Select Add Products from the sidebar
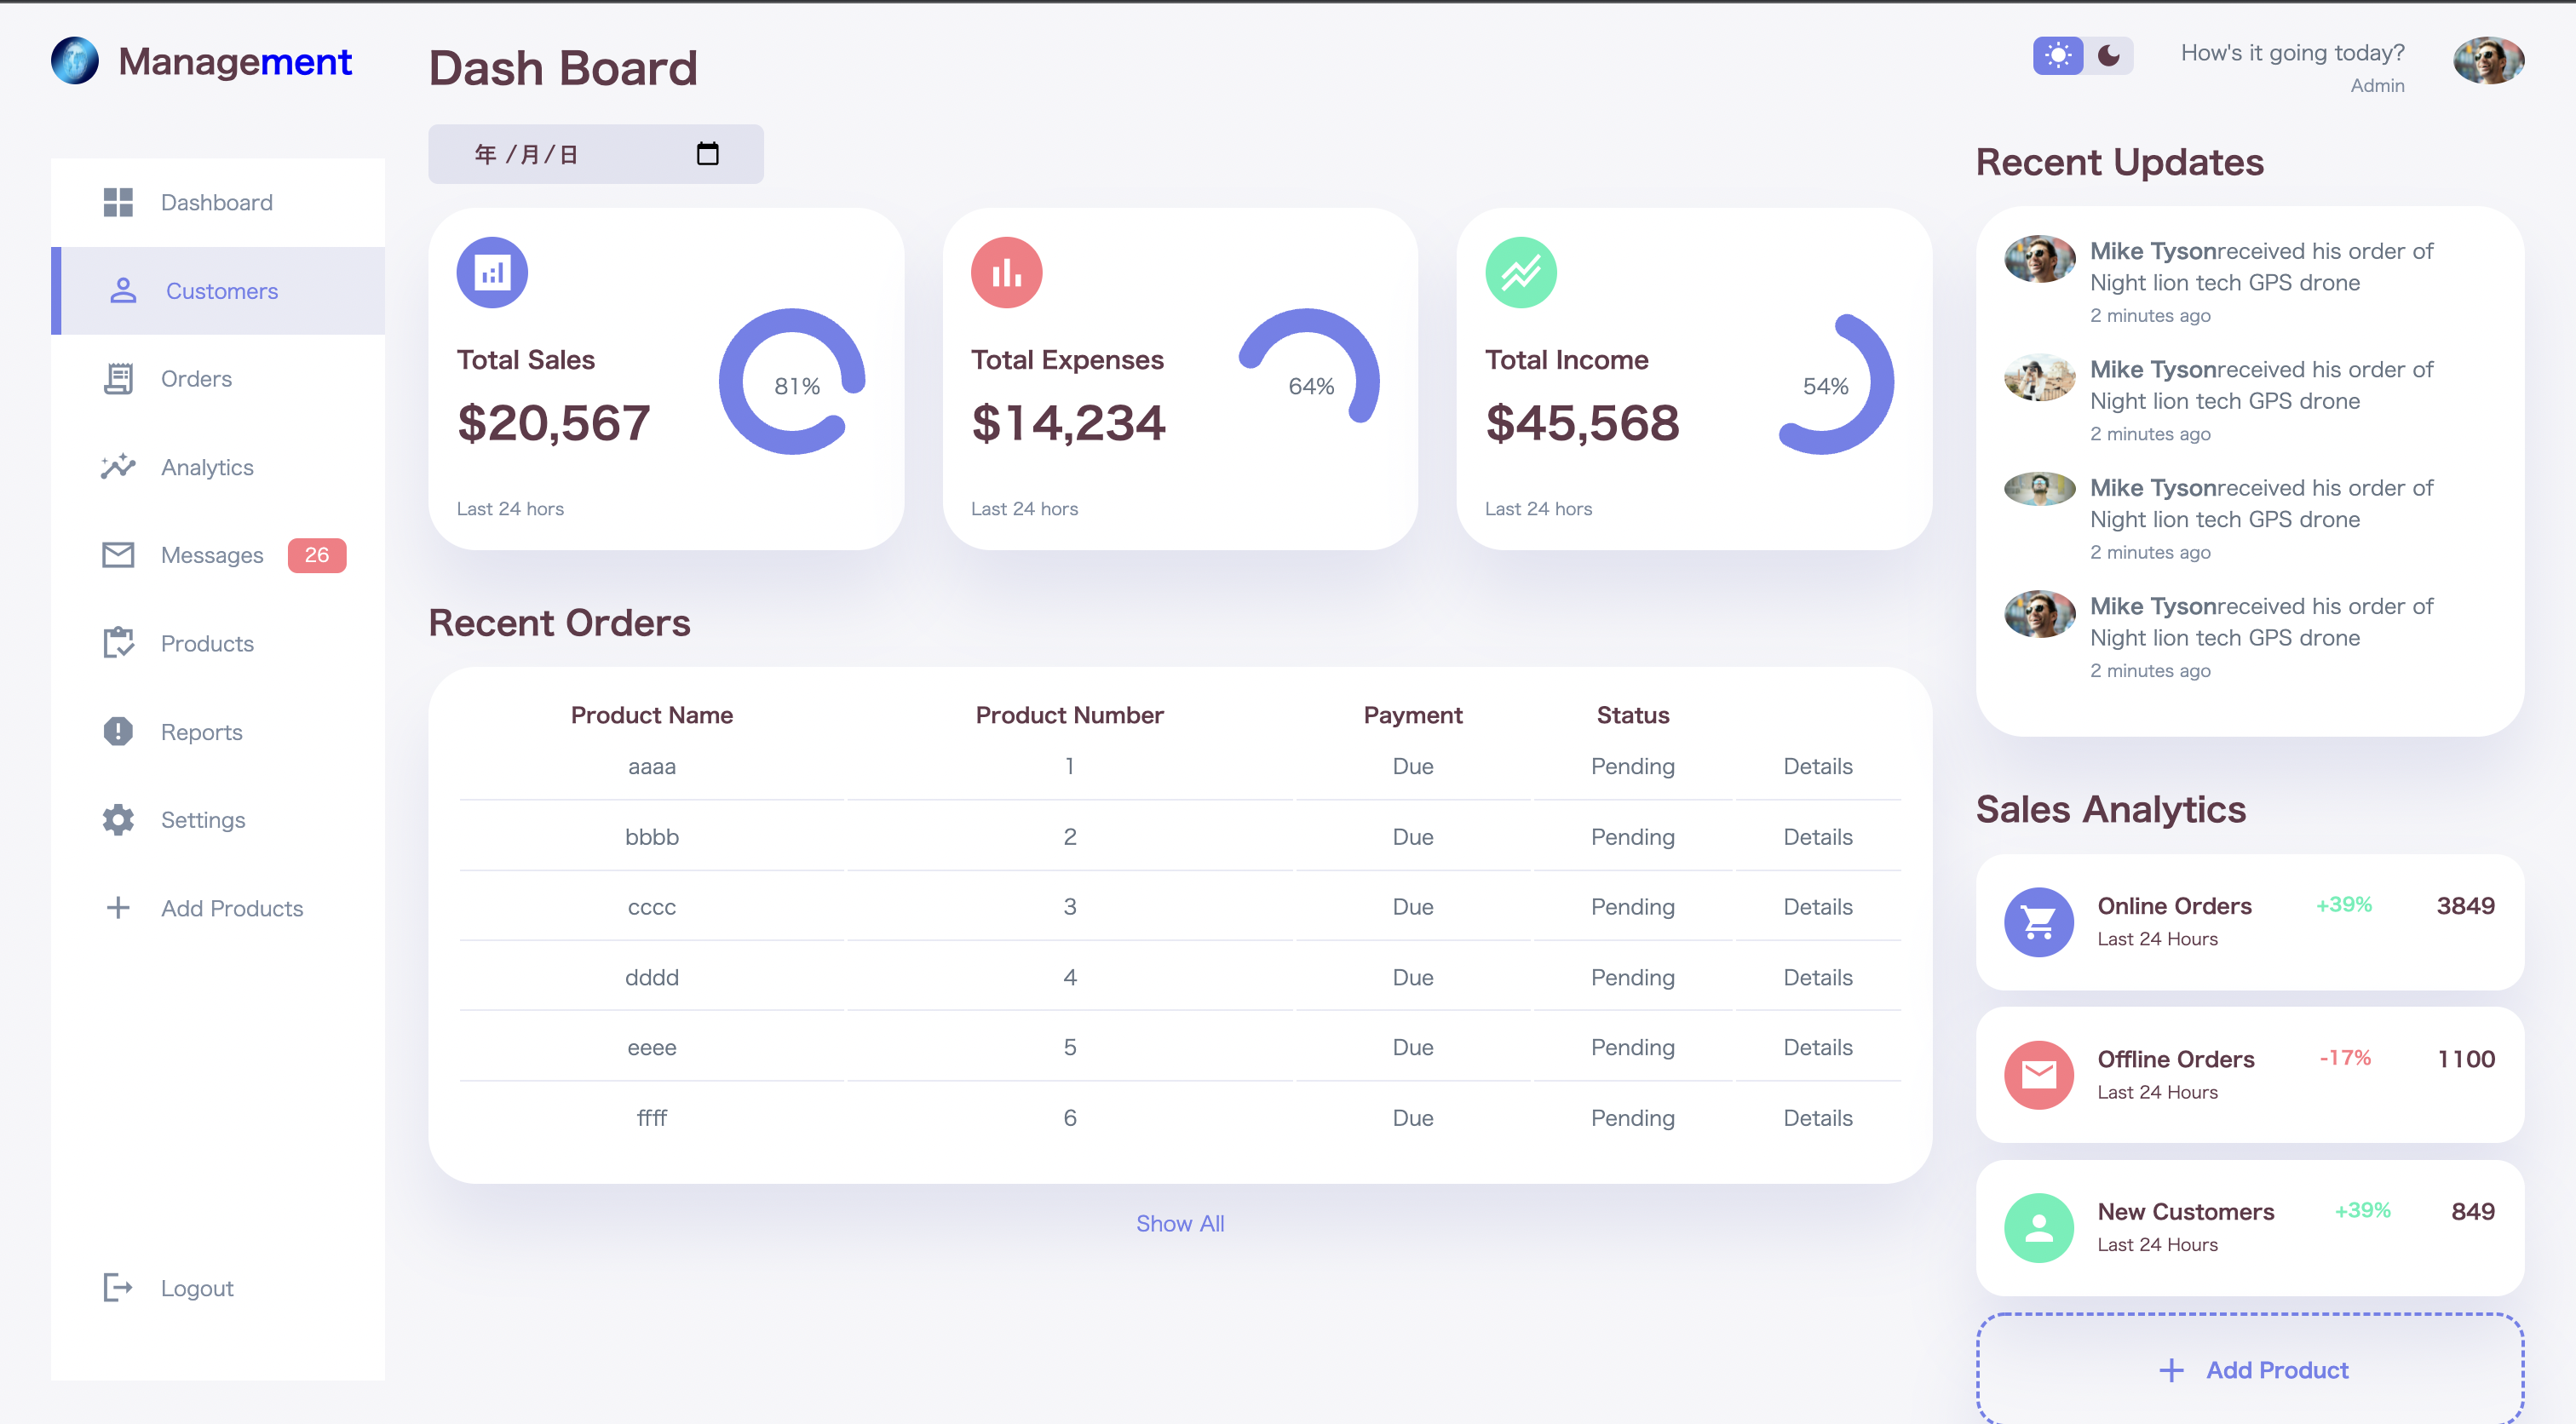Viewport: 2576px width, 1424px height. 231,908
